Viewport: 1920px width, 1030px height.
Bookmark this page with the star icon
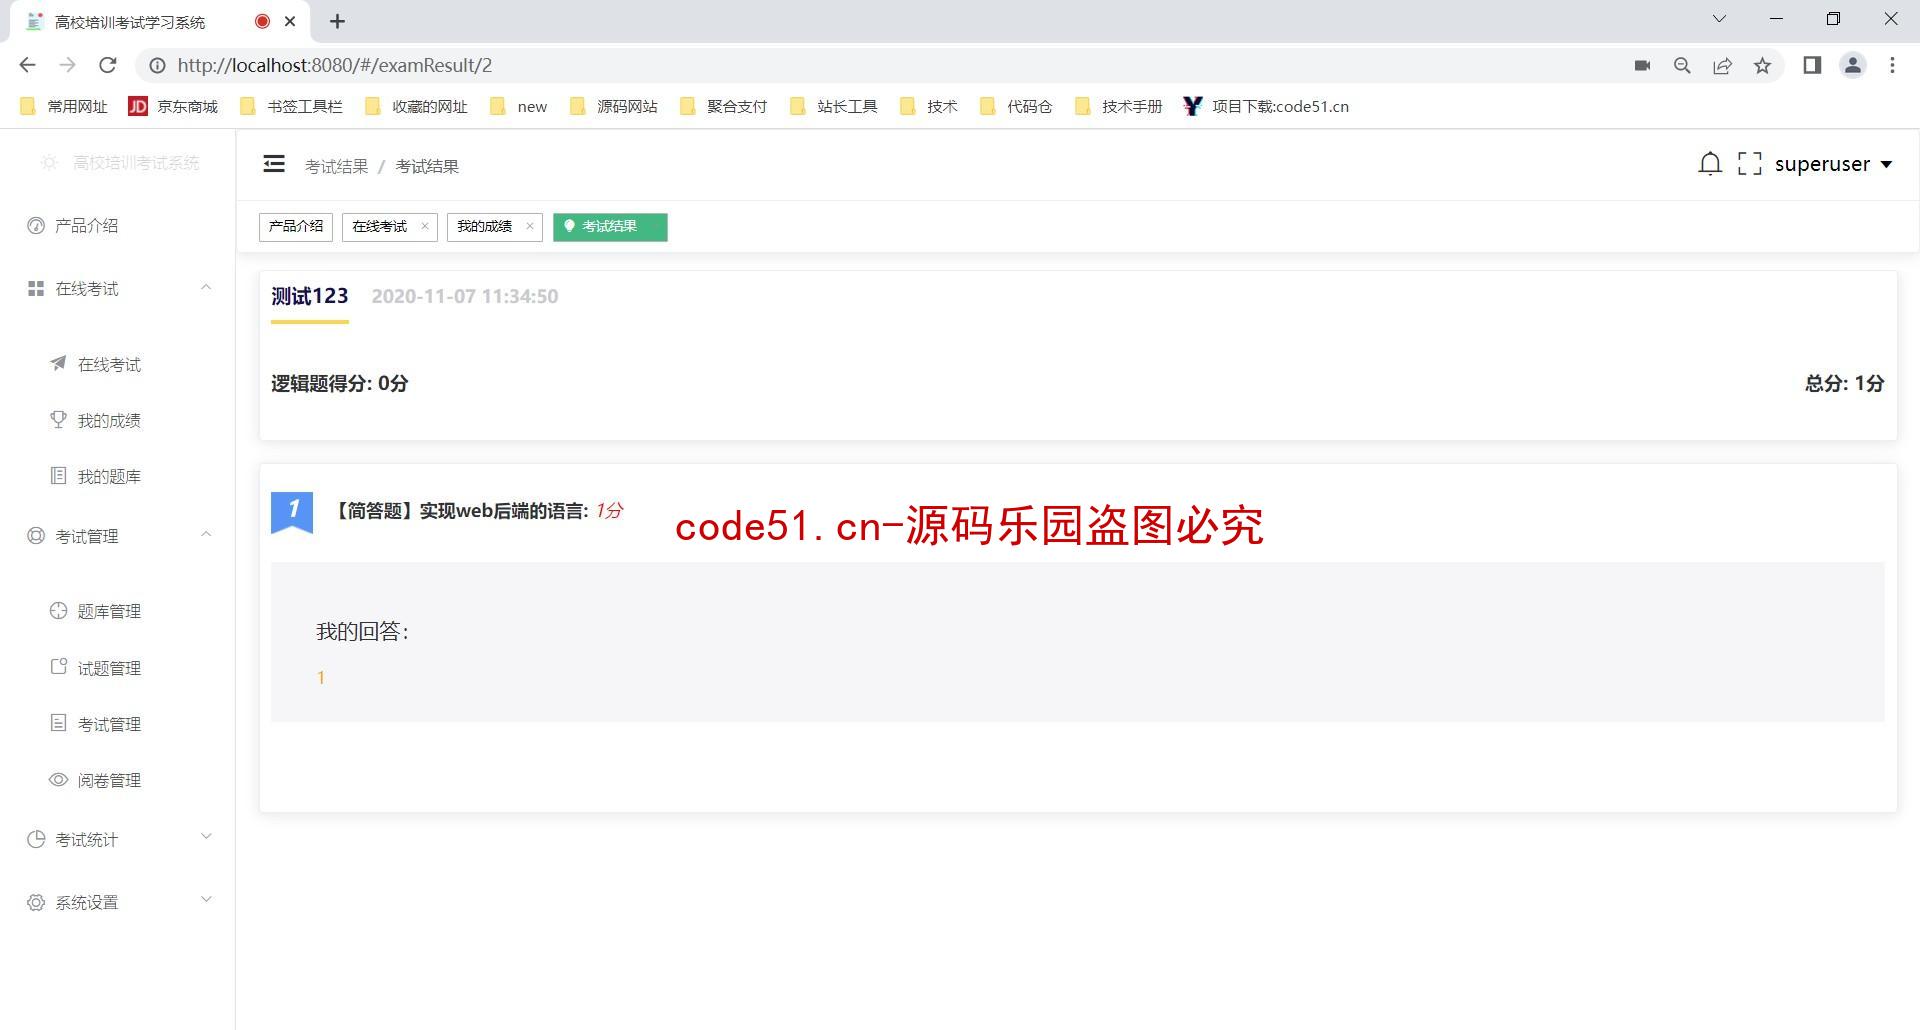(1762, 65)
